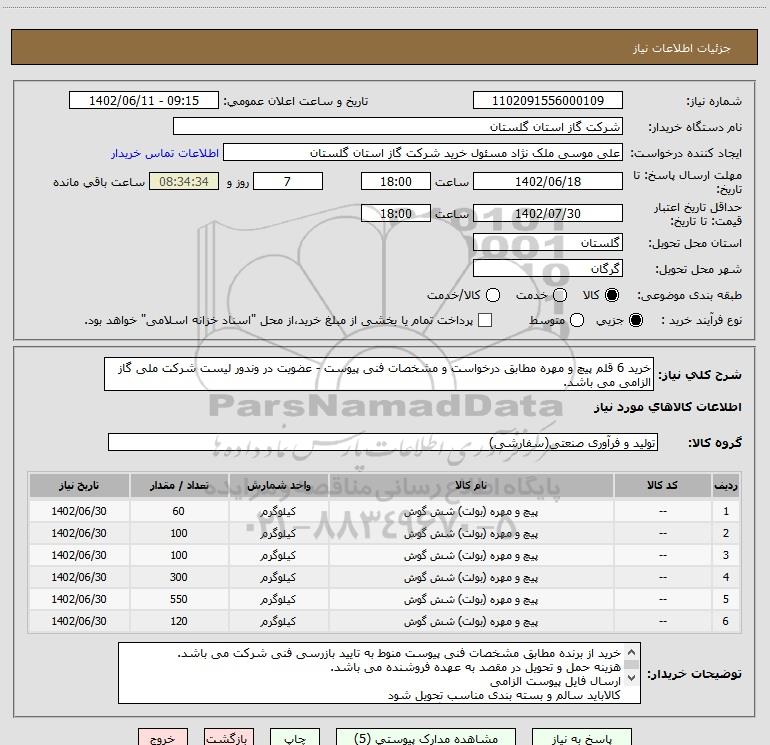Click the delivery province field گلستان
Screen dimensions: 770x745
(x=548, y=242)
